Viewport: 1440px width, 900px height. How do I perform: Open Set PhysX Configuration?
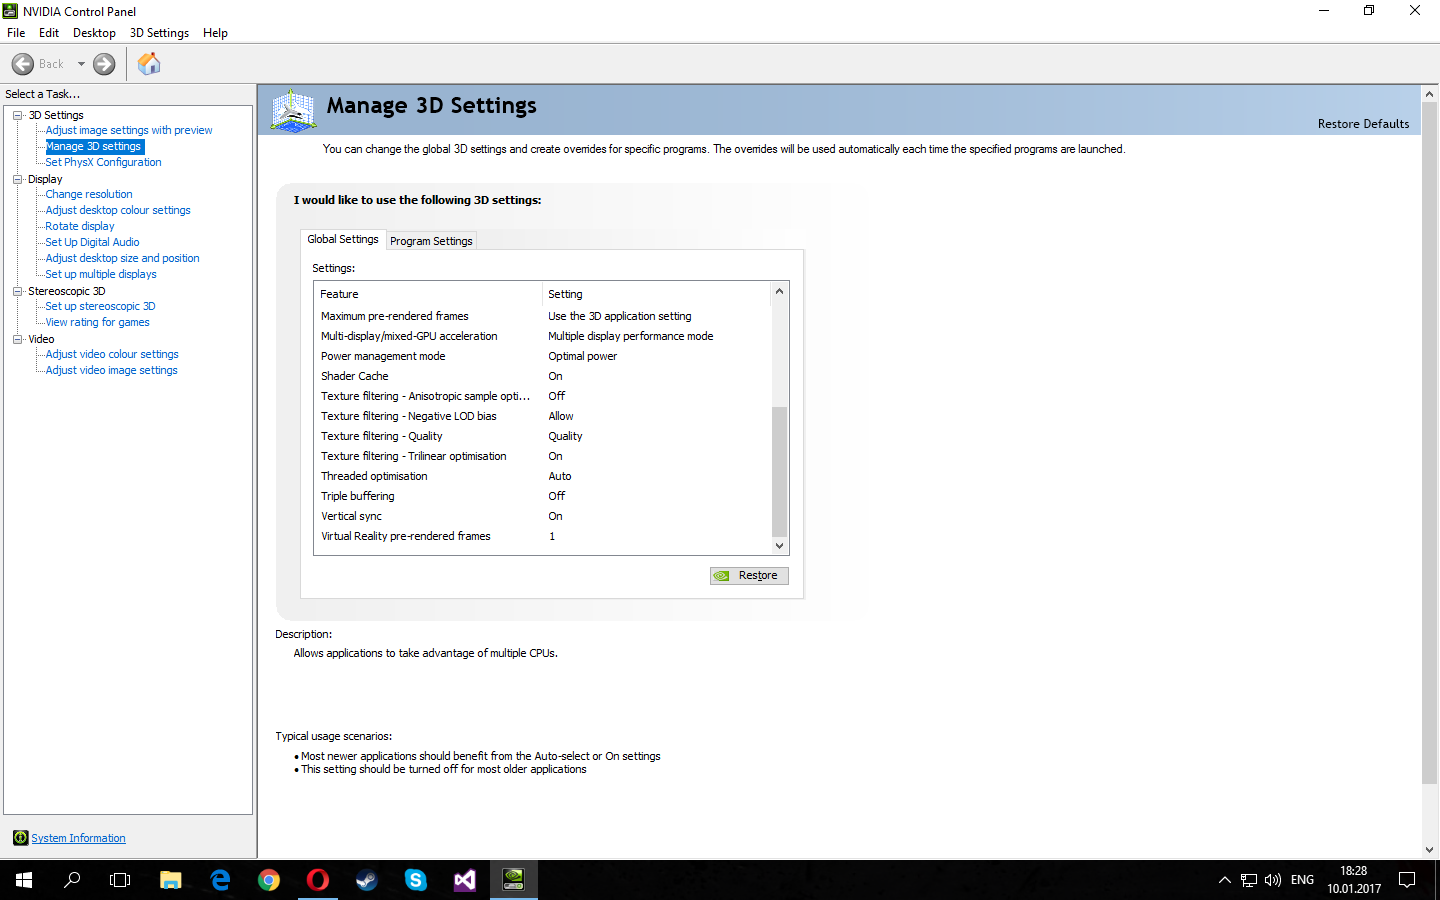pos(103,162)
